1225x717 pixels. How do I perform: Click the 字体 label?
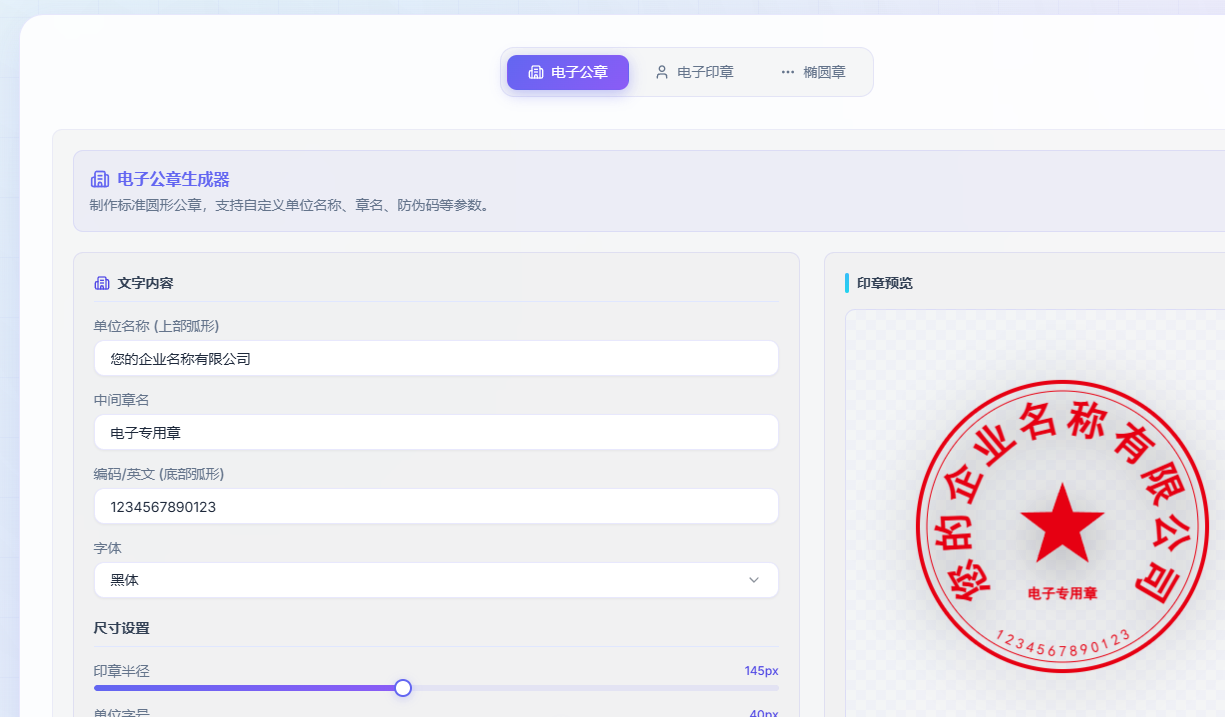tap(108, 548)
